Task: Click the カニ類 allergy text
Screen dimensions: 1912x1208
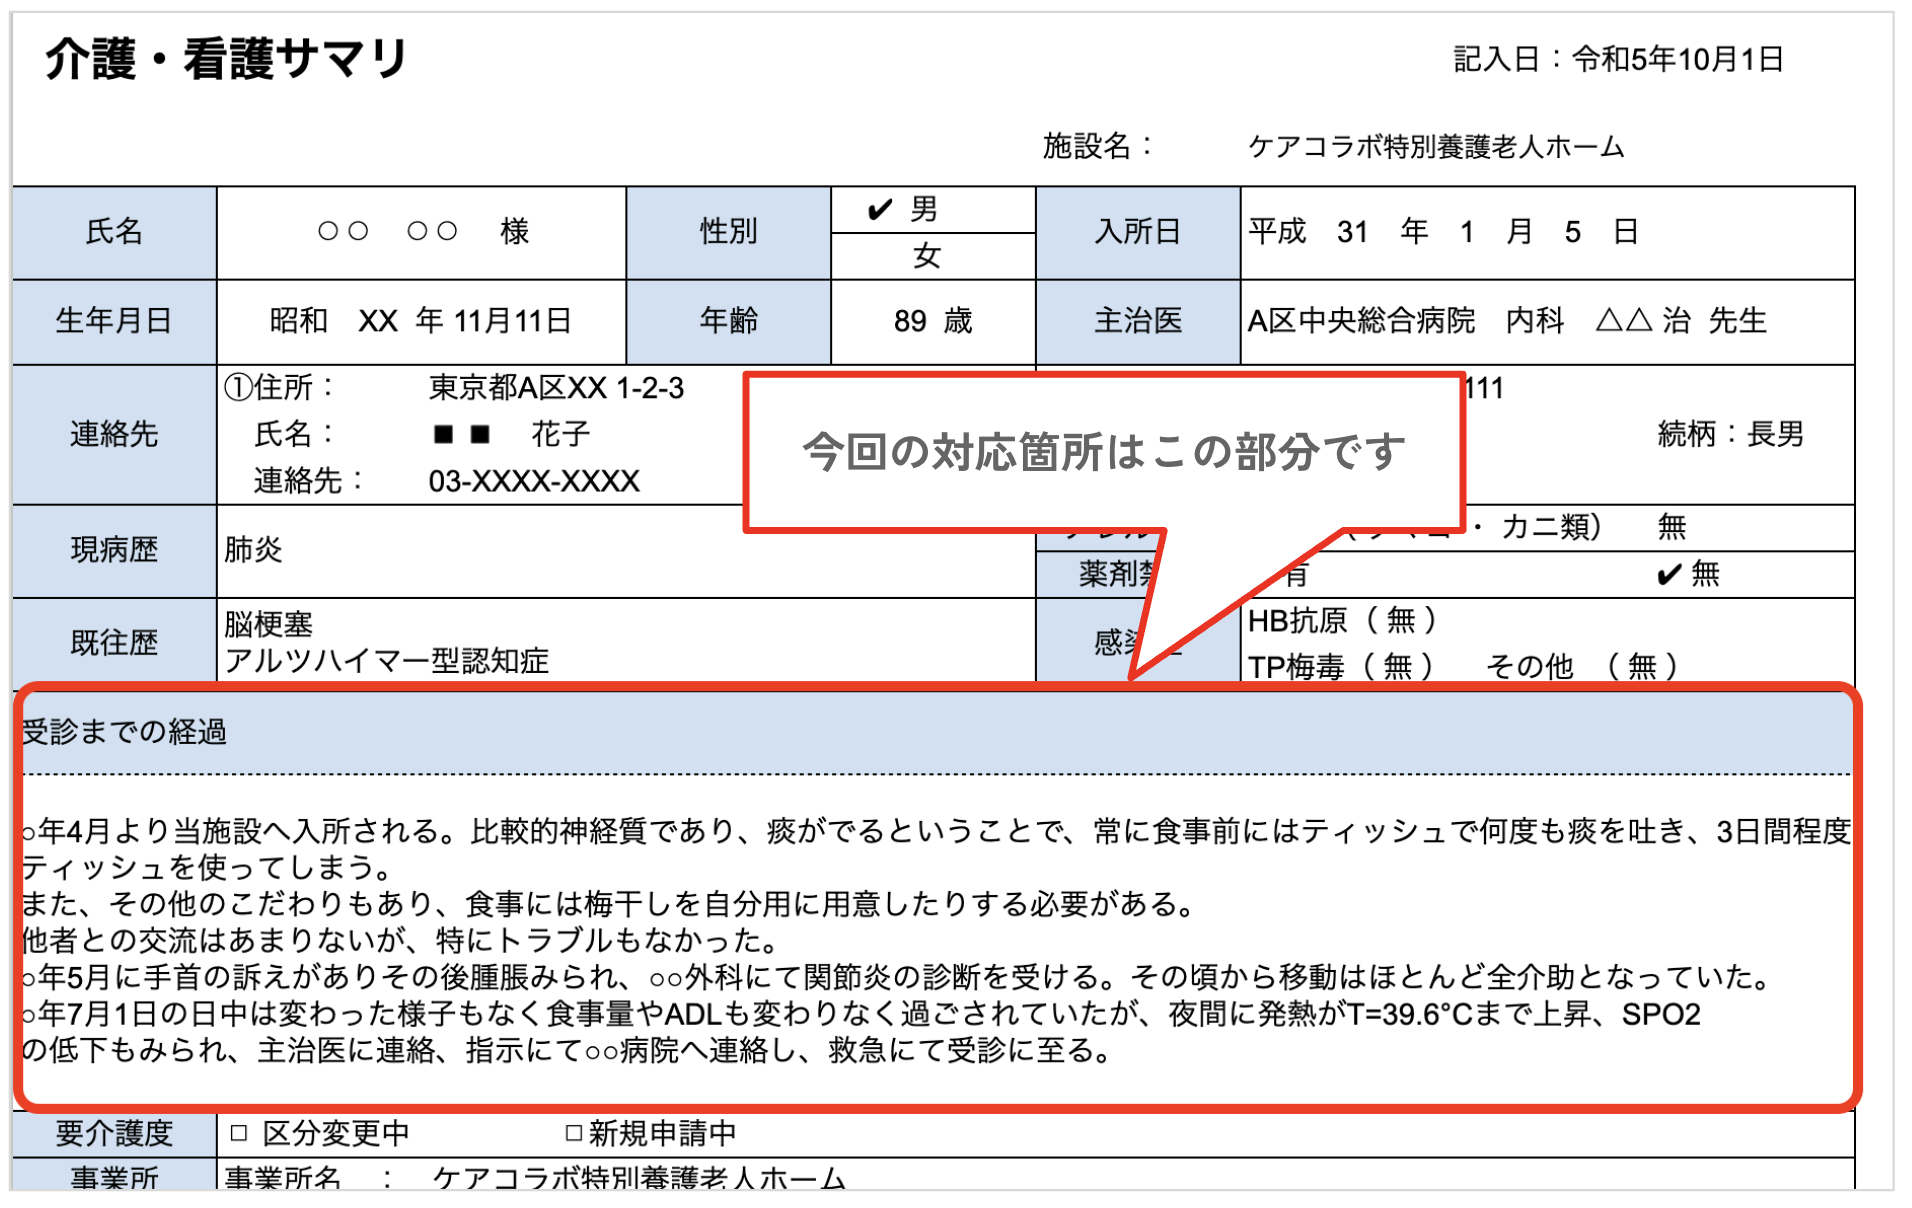Action: [x=1550, y=526]
